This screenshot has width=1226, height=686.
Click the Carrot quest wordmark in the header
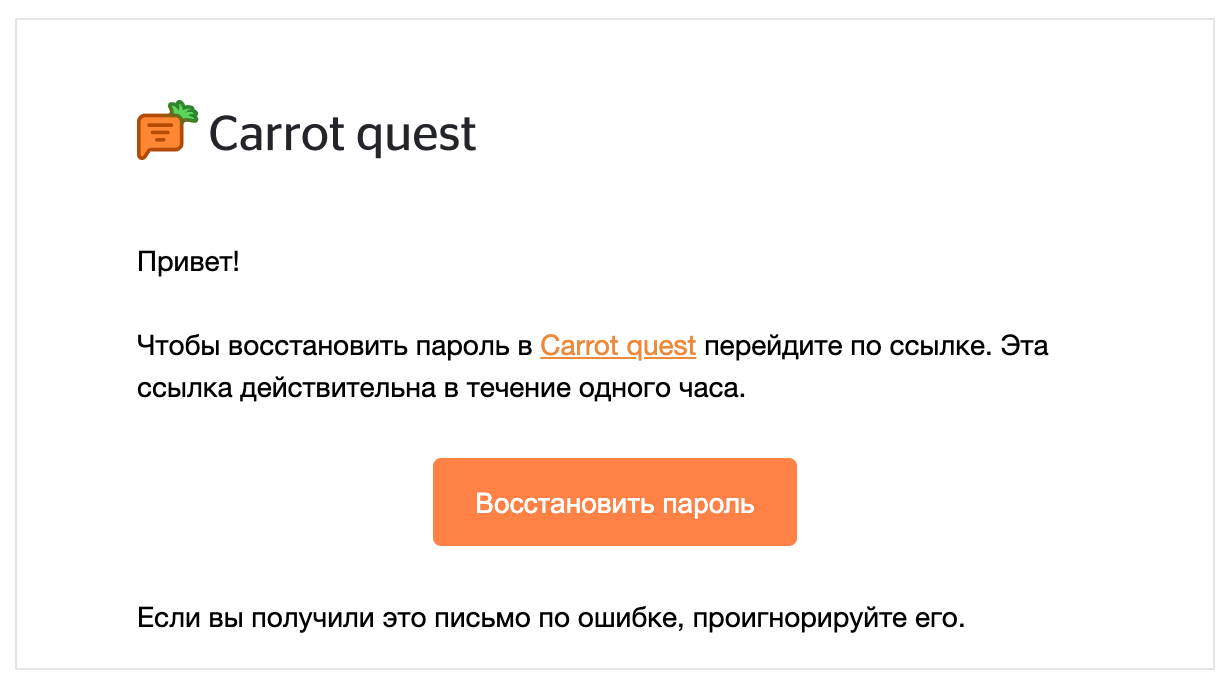342,134
